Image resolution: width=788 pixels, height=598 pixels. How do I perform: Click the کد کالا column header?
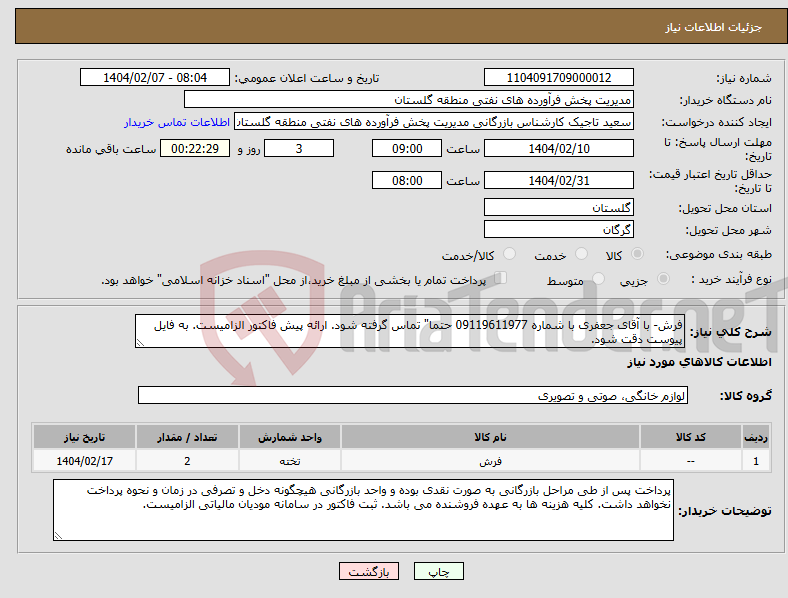pyautogui.click(x=691, y=437)
